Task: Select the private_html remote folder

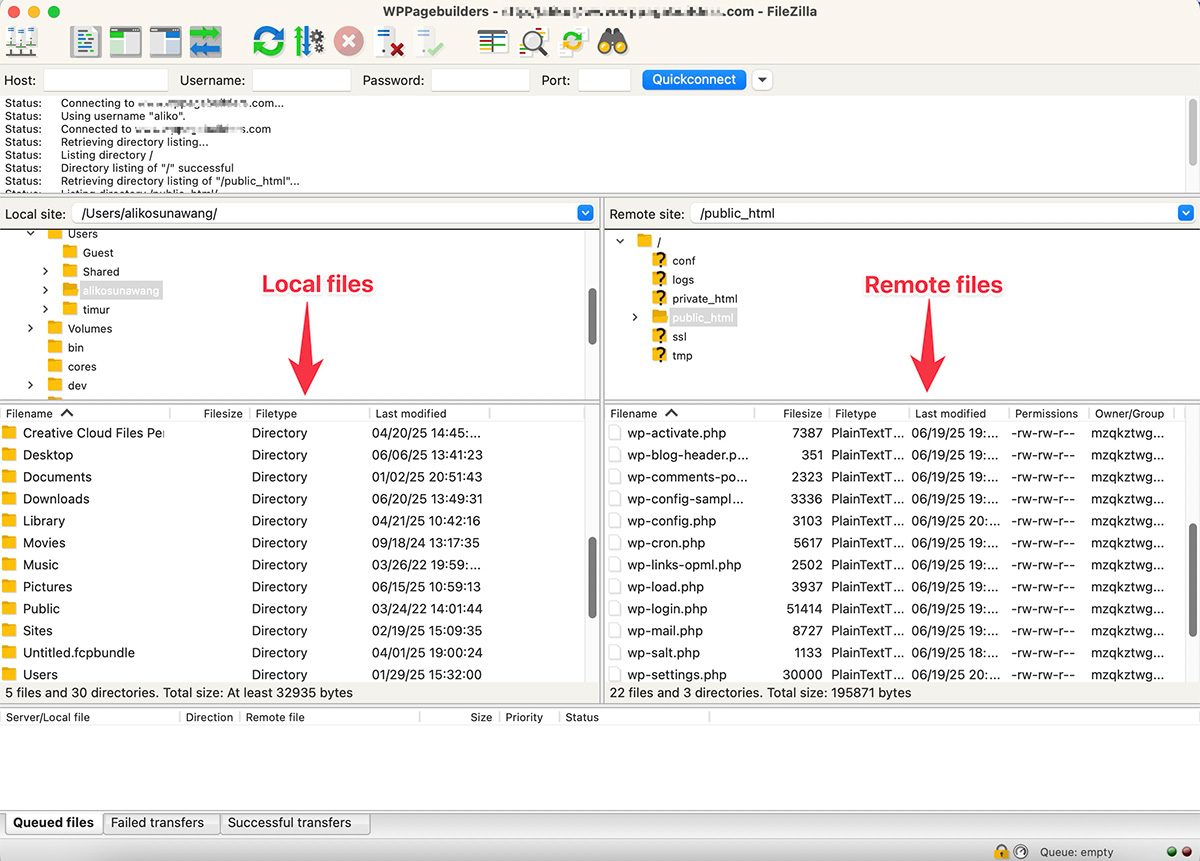Action: pyautogui.click(x=705, y=299)
